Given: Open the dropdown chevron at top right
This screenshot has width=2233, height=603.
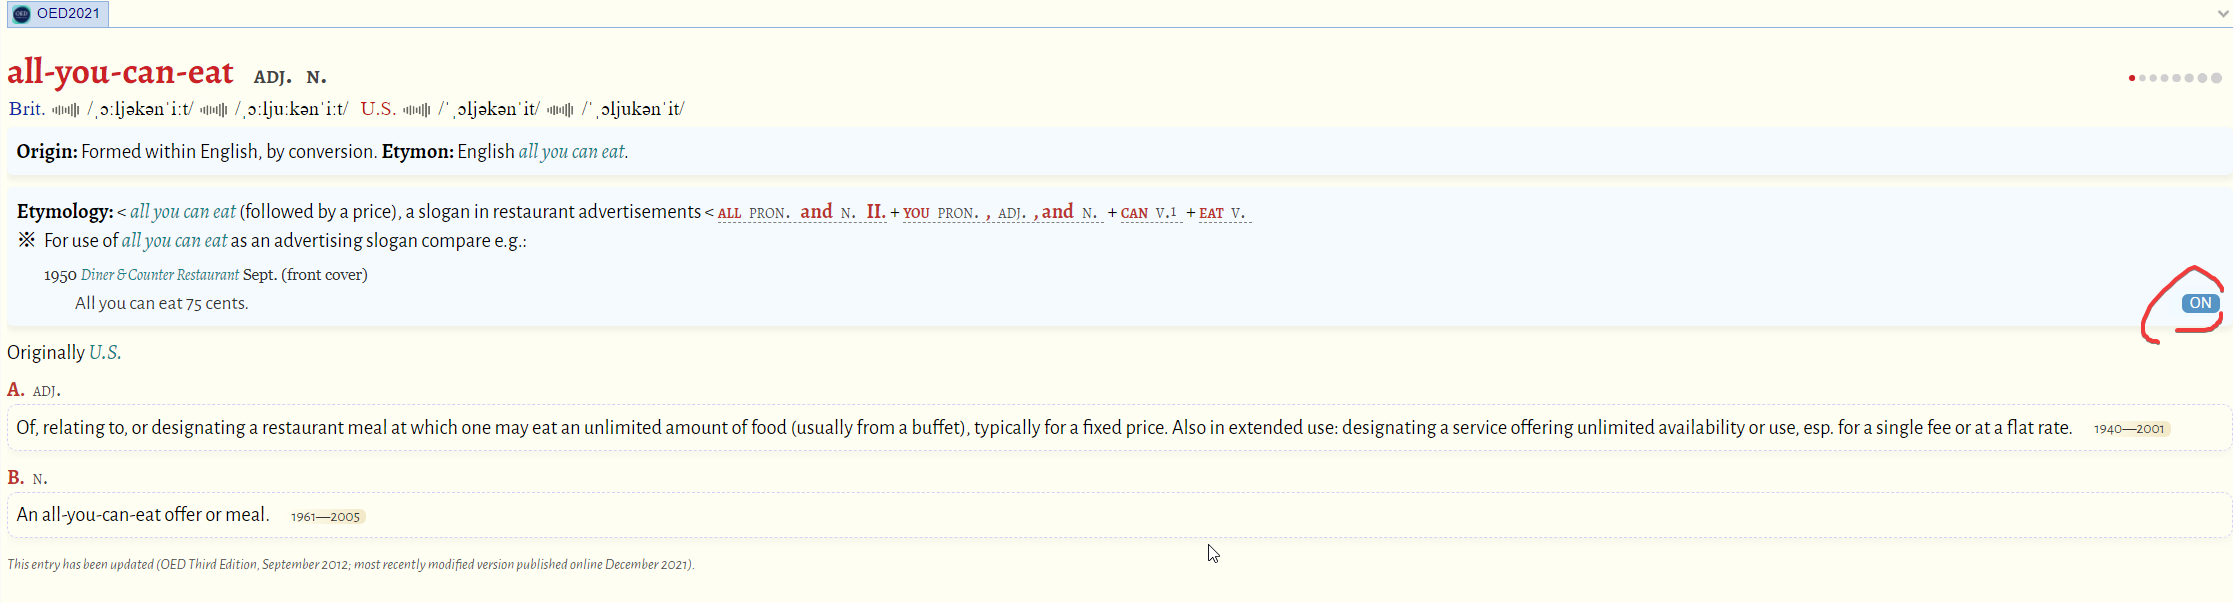Looking at the screenshot, I should [2222, 14].
